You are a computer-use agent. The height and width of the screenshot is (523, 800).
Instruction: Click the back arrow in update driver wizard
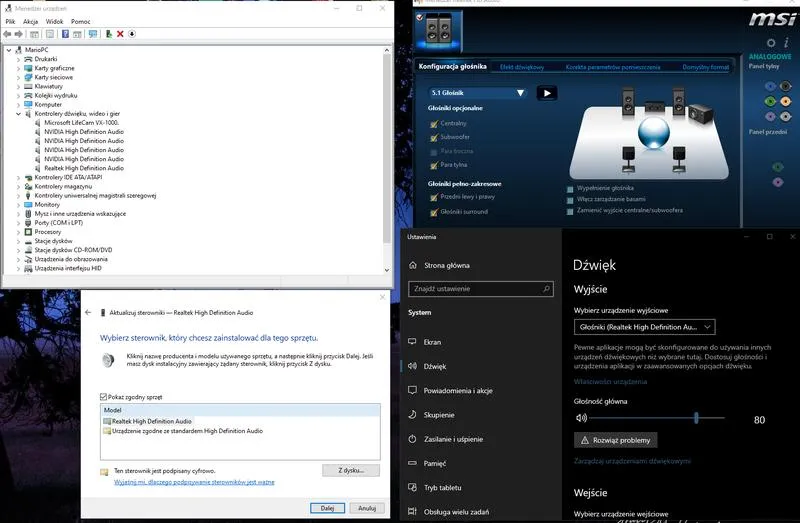pyautogui.click(x=89, y=313)
